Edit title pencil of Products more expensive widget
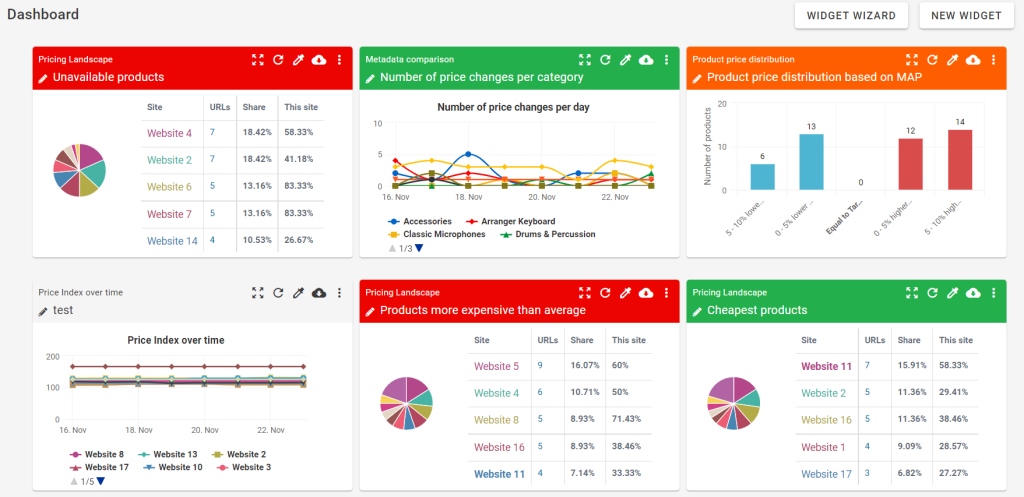Viewport: 1024px width, 497px height. [370, 311]
